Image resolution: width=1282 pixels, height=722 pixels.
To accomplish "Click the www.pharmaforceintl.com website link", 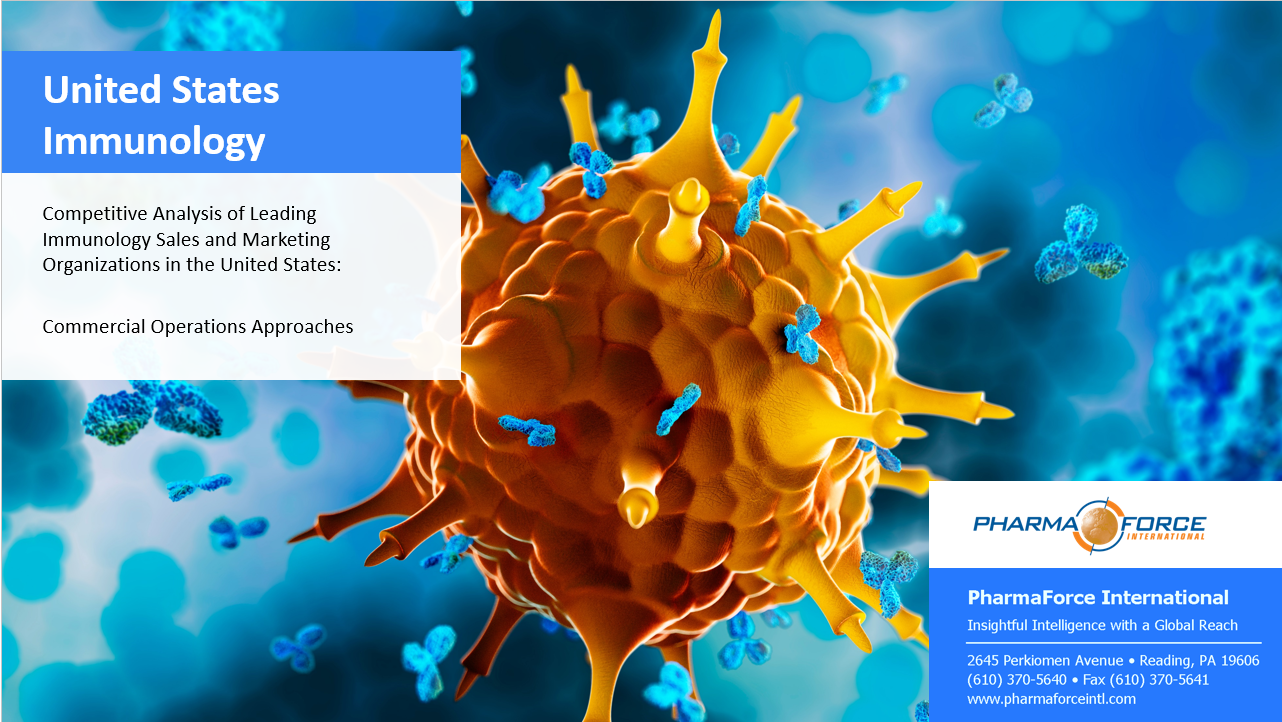I will [1051, 699].
